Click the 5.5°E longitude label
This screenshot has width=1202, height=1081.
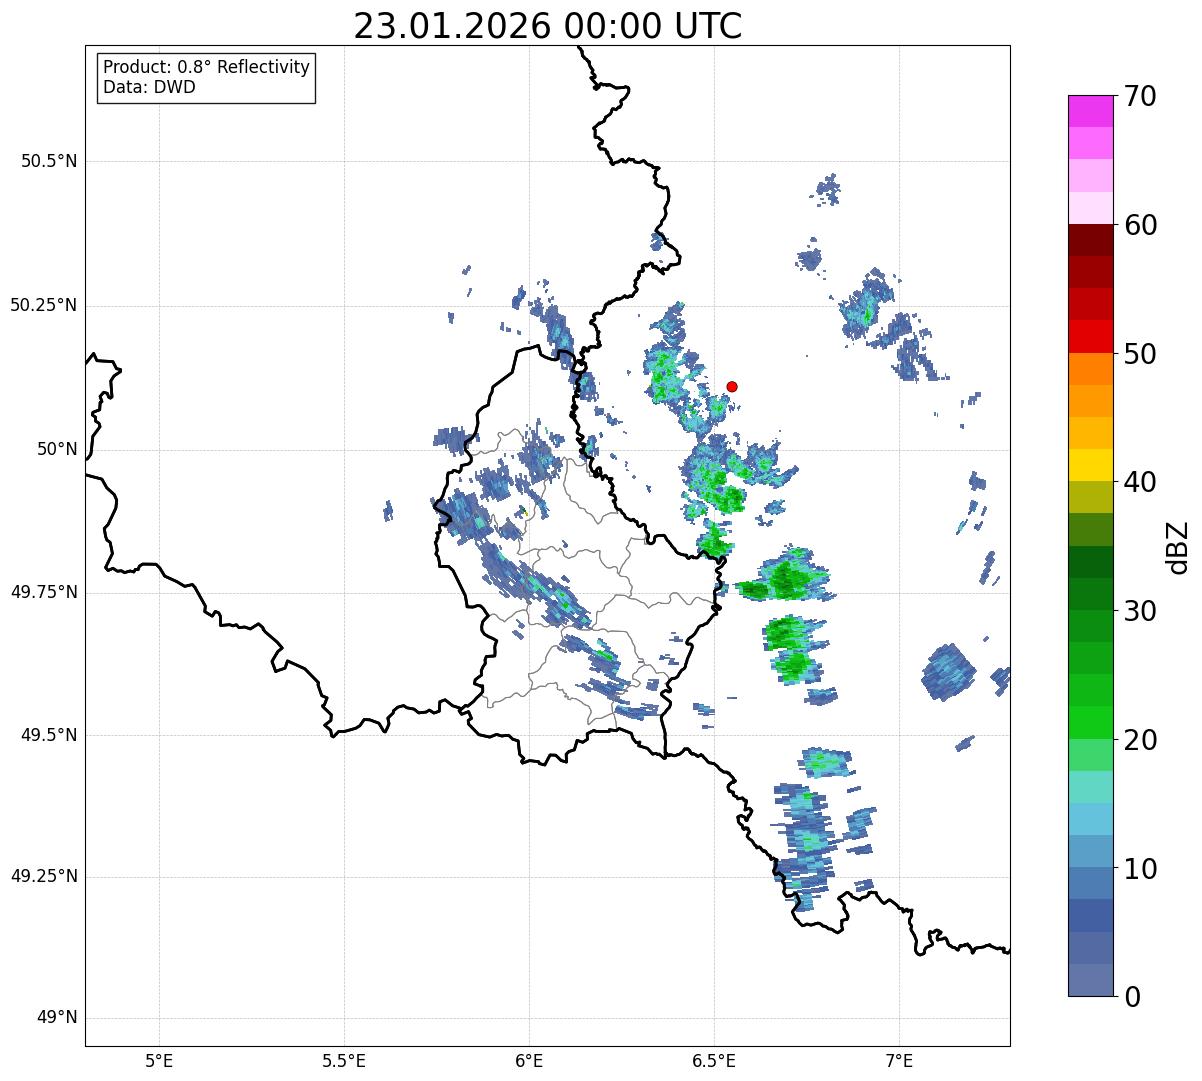[344, 1061]
